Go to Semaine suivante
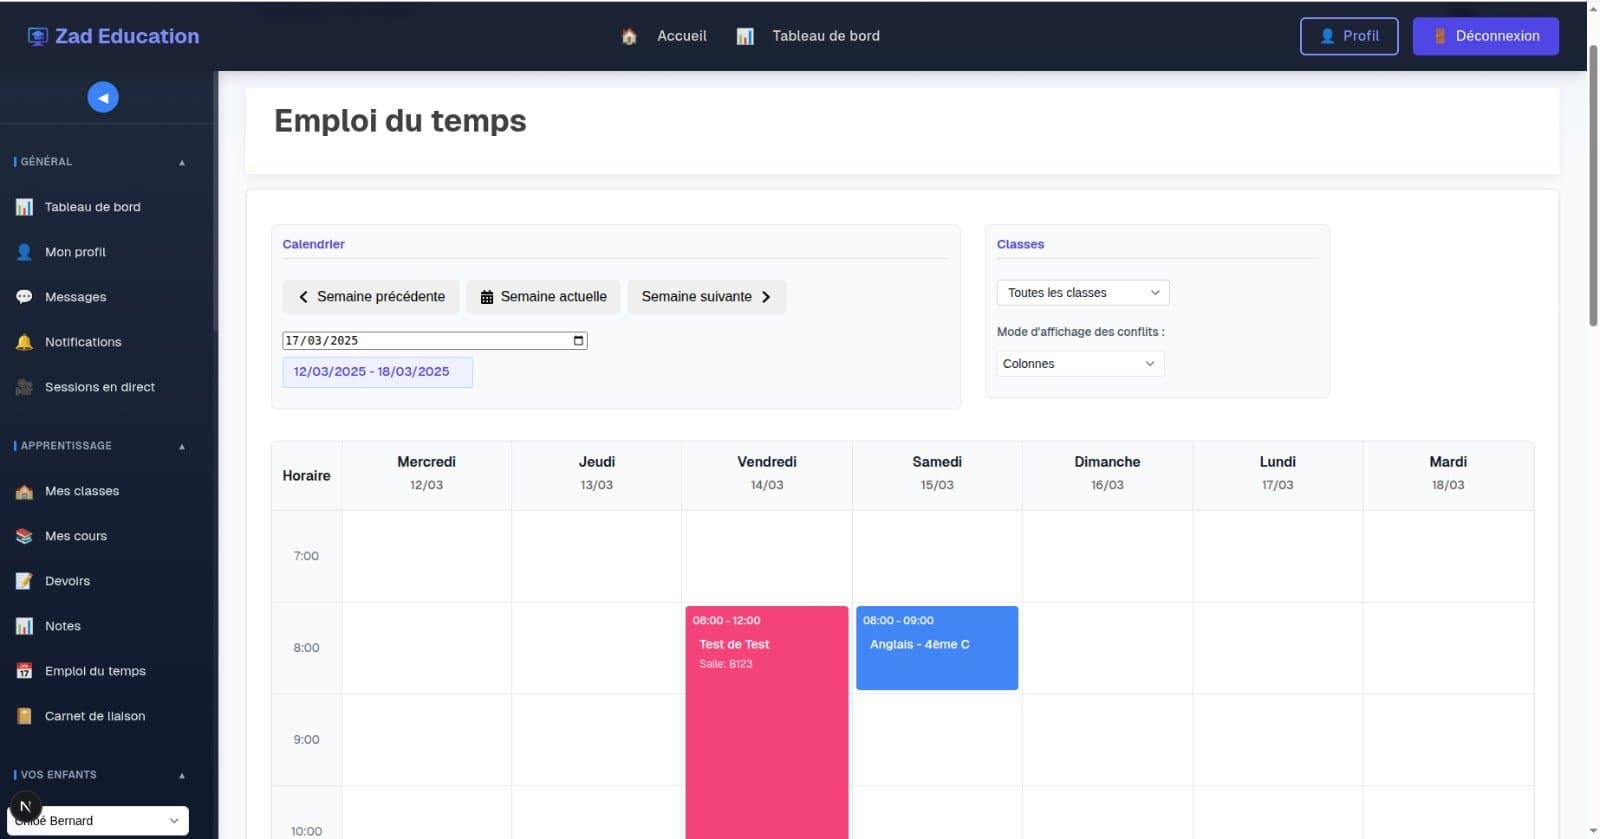The width and height of the screenshot is (1600, 839). pos(706,297)
